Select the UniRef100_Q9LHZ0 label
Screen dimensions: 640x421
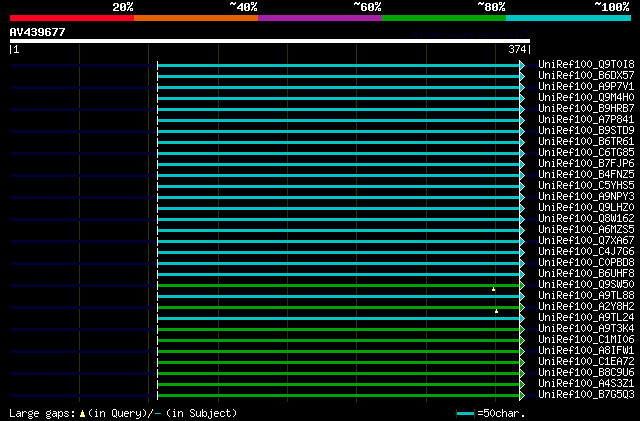586,207
